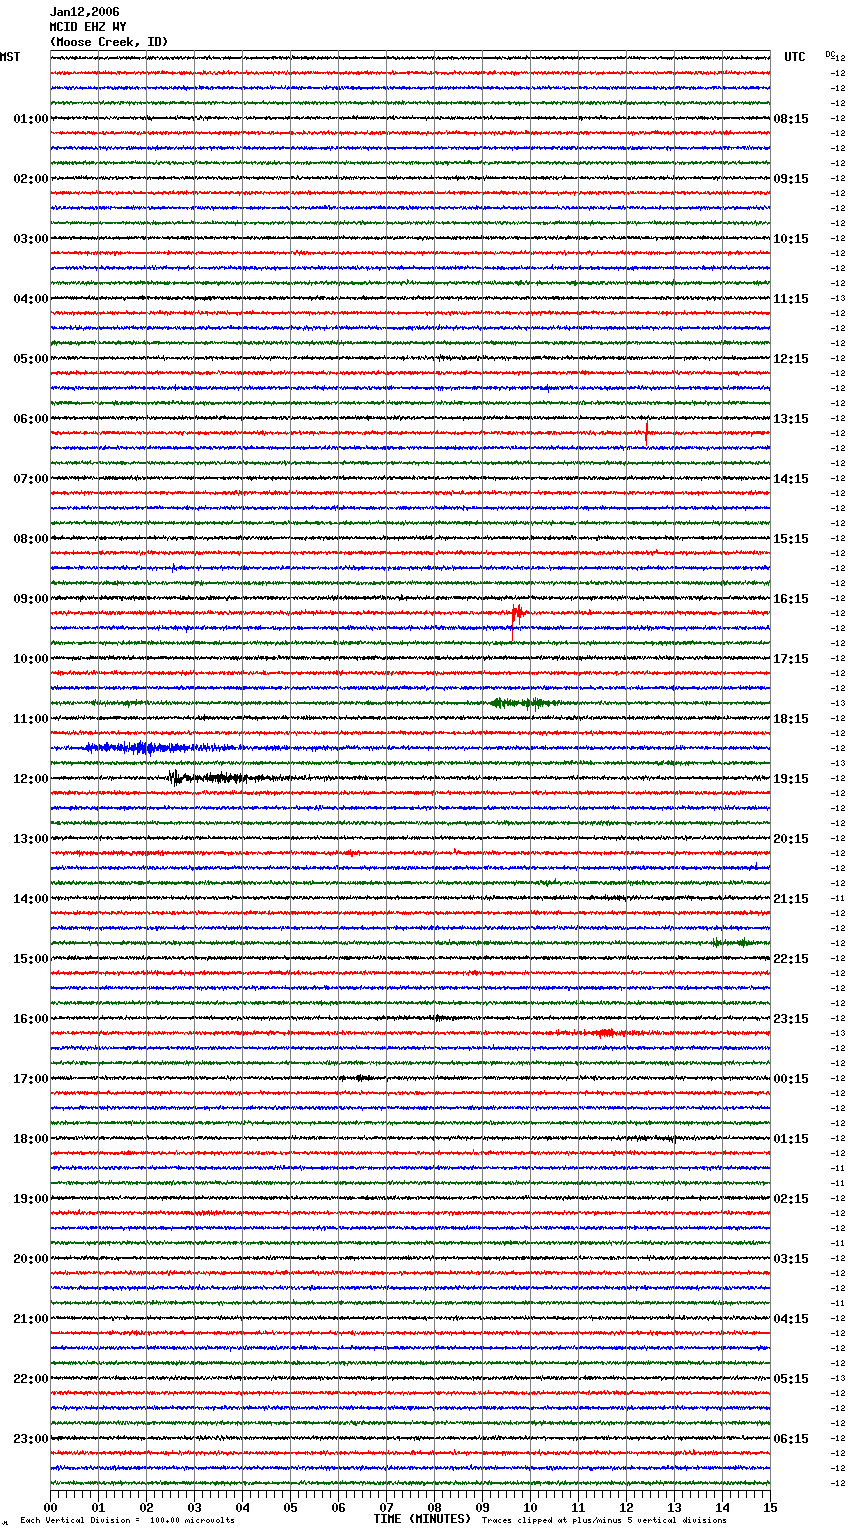
Task: Click the 14:15 UTC time label
Action: (x=791, y=479)
